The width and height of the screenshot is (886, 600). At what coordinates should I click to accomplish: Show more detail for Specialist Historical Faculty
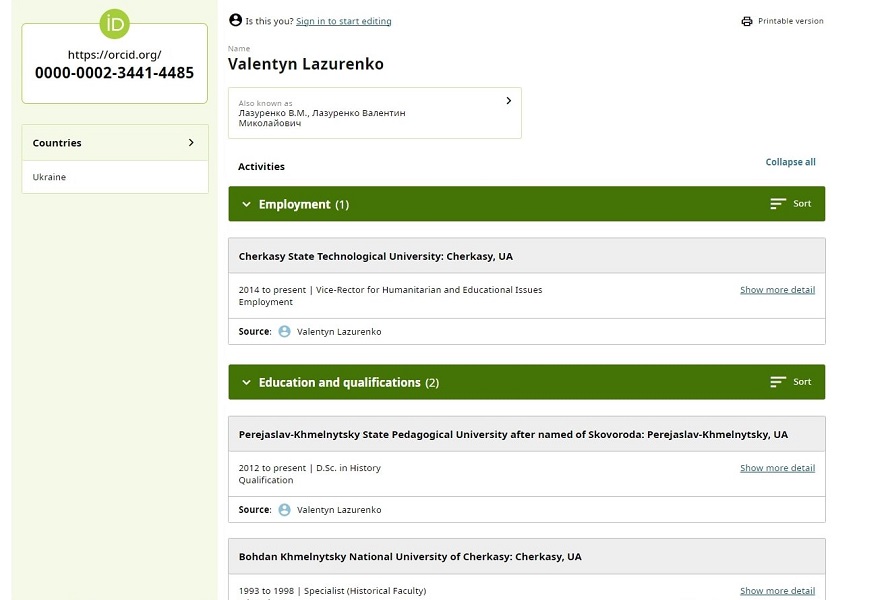pyautogui.click(x=778, y=590)
